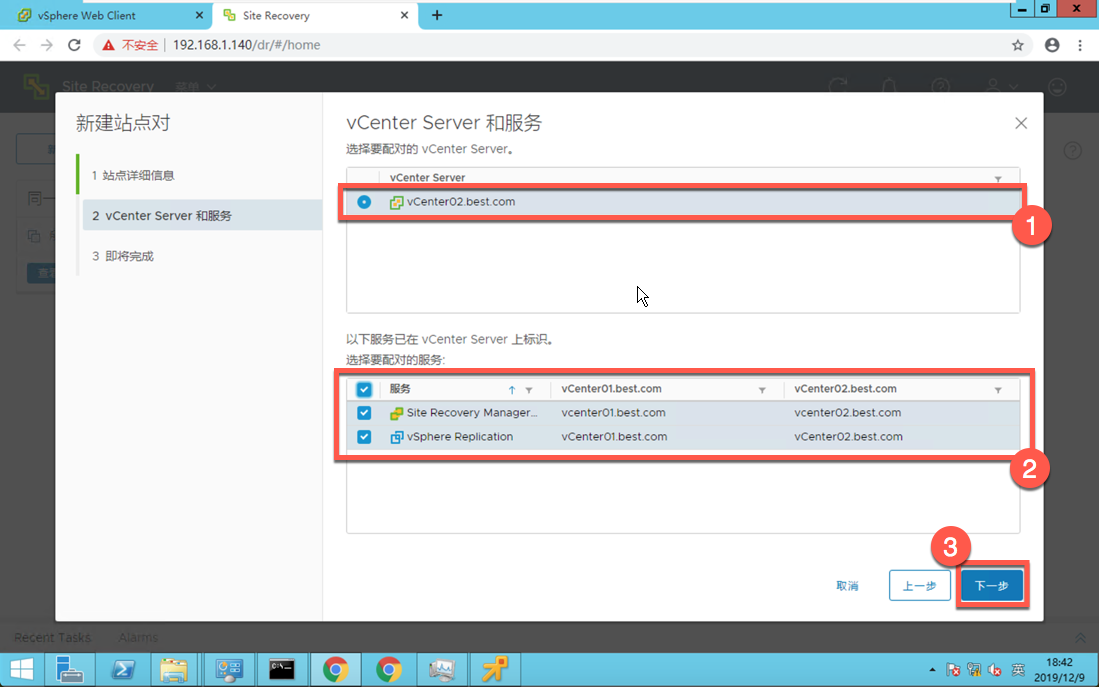Image resolution: width=1099 pixels, height=687 pixels.
Task: Open the monitor chart taskbar icon
Action: (442, 669)
